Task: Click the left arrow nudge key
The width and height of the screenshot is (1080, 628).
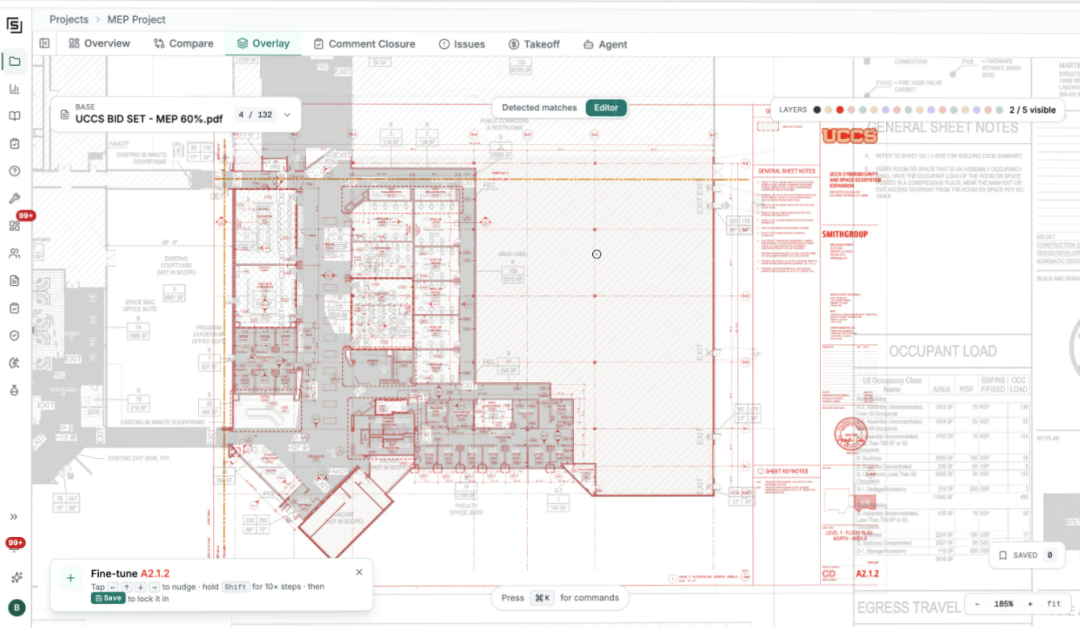Action: point(113,587)
